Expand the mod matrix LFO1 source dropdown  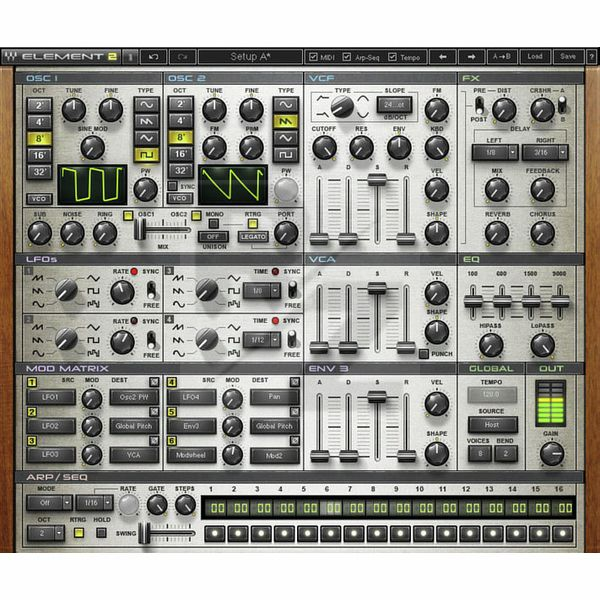pyautogui.click(x=58, y=398)
